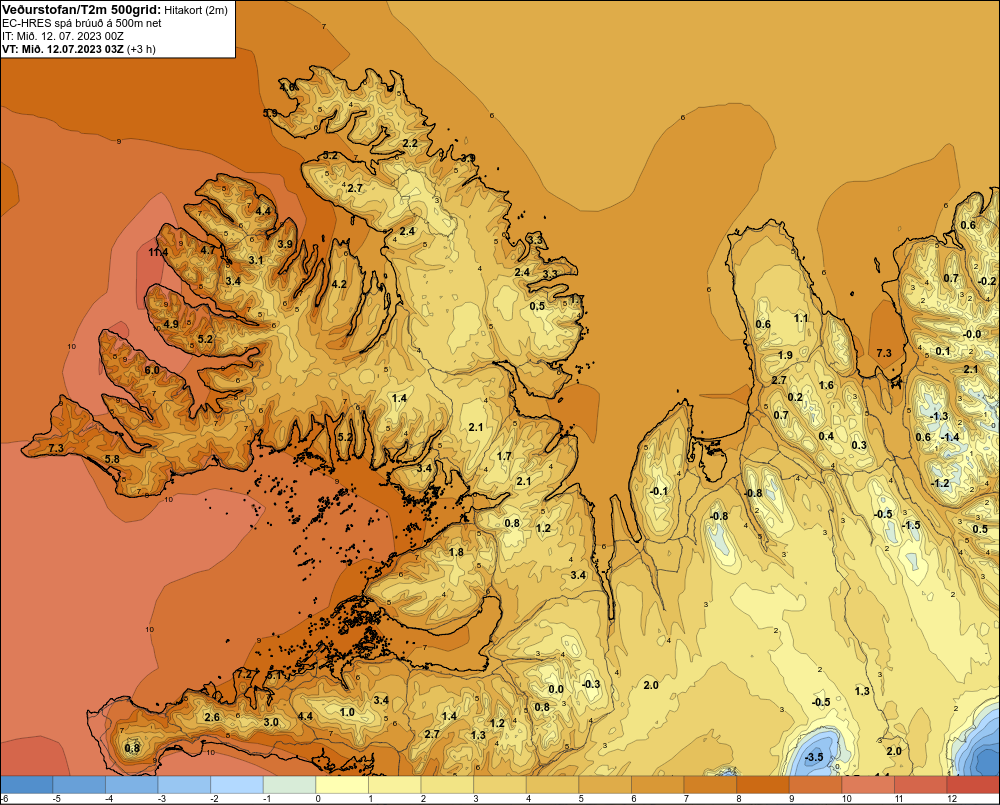Pick the legend color band between 7 and 8
This screenshot has height=805, width=1000.
pos(710,785)
